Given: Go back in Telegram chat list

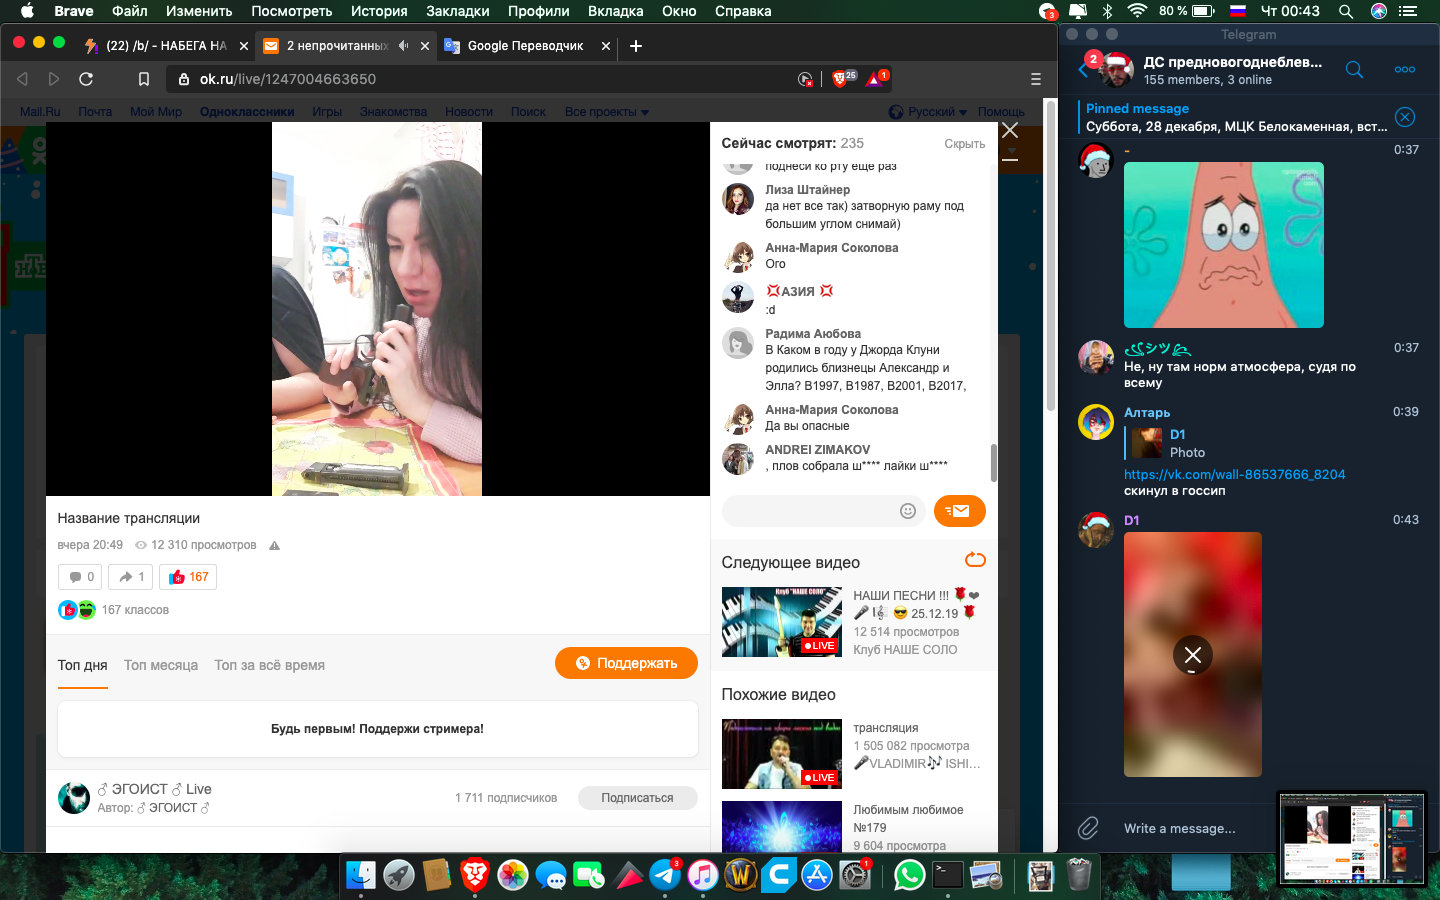Looking at the screenshot, I should (1084, 70).
